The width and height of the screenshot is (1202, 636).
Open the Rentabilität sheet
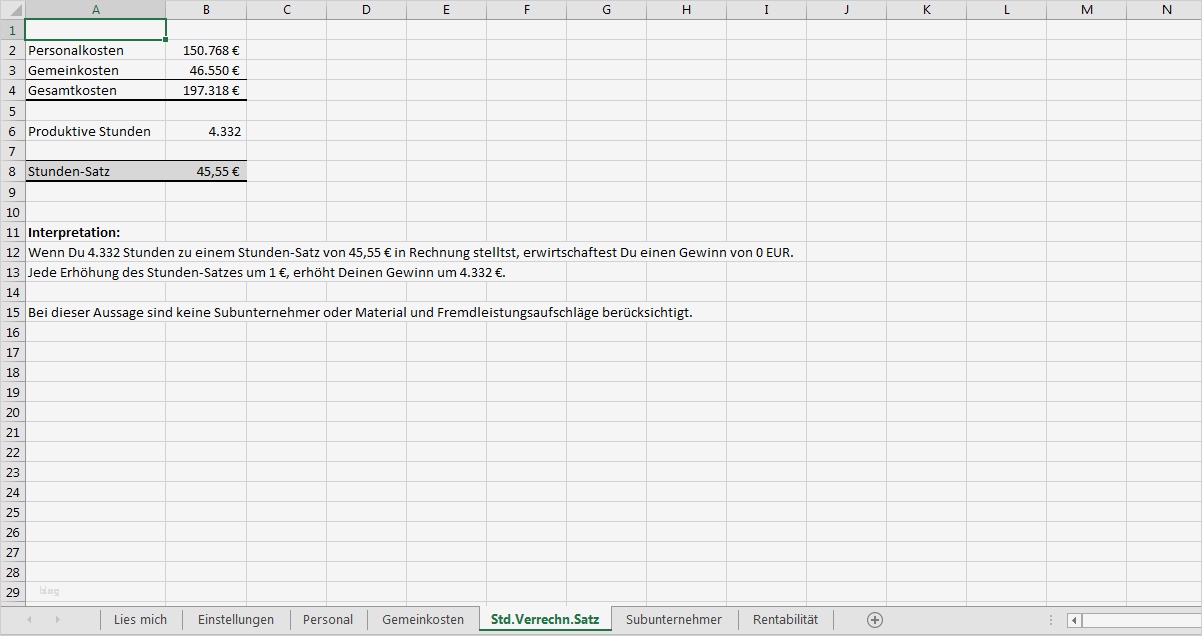pos(783,619)
